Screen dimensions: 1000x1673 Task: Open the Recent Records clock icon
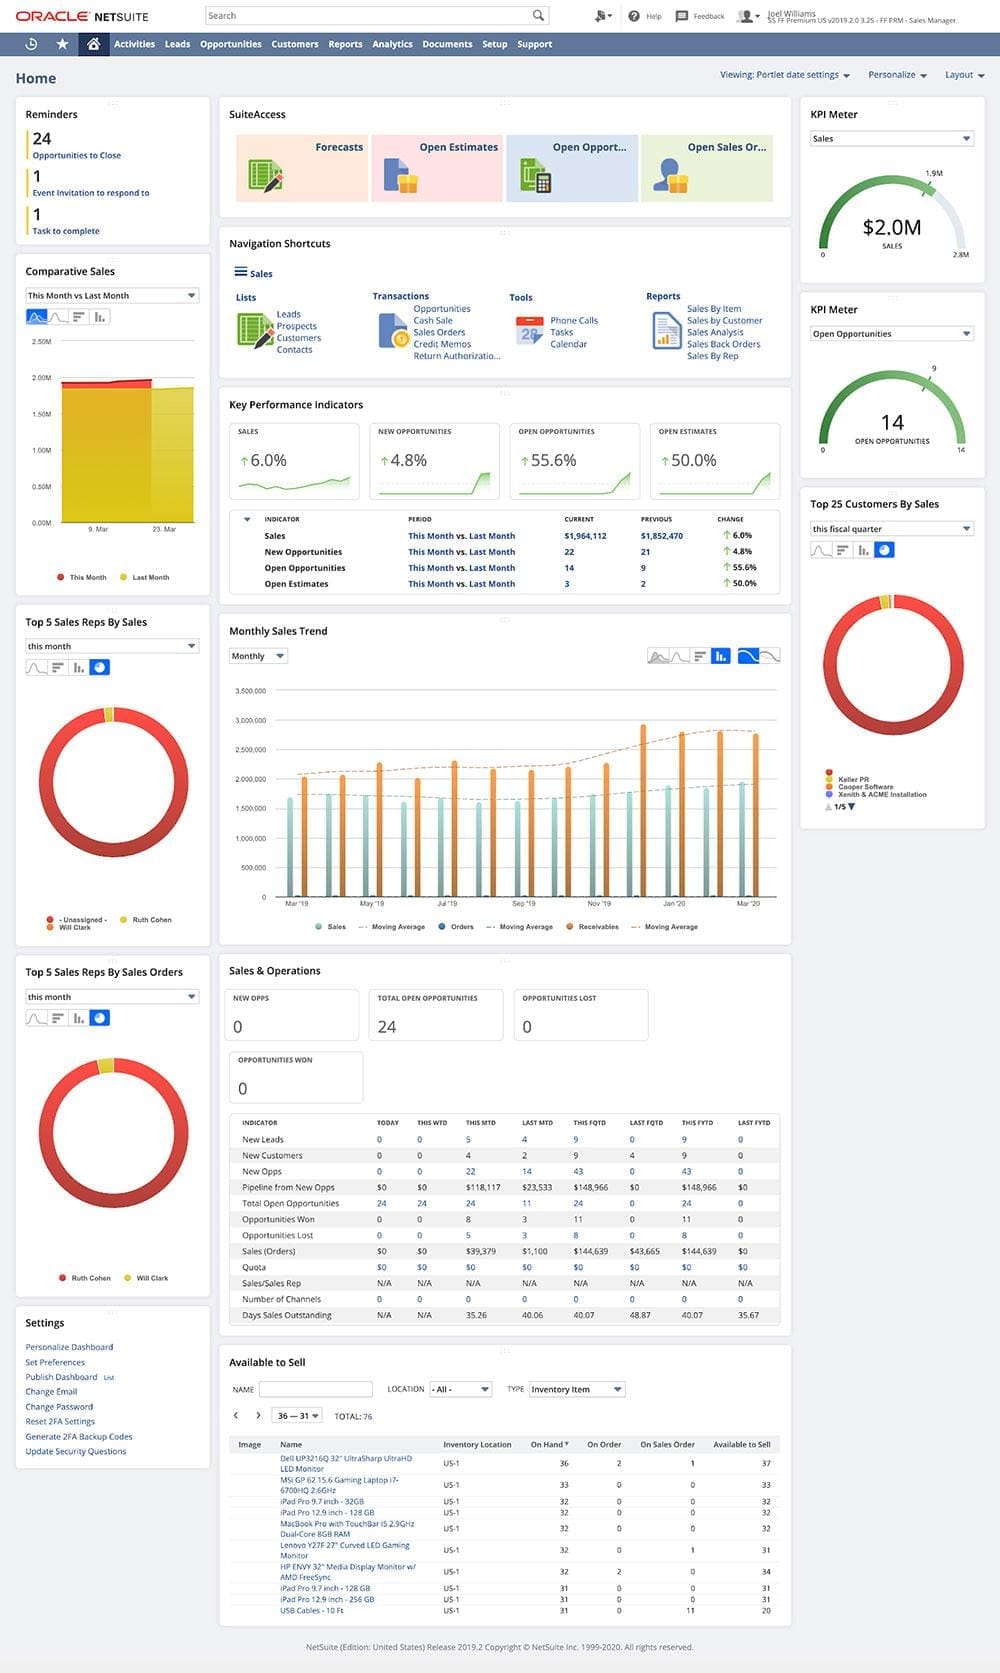coord(31,44)
